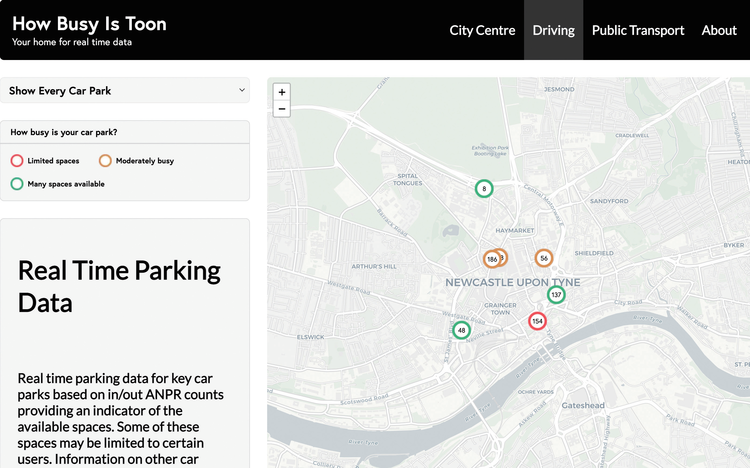Click the SANDYFORD map label
Screen dimensions: 750x468
[609, 201]
